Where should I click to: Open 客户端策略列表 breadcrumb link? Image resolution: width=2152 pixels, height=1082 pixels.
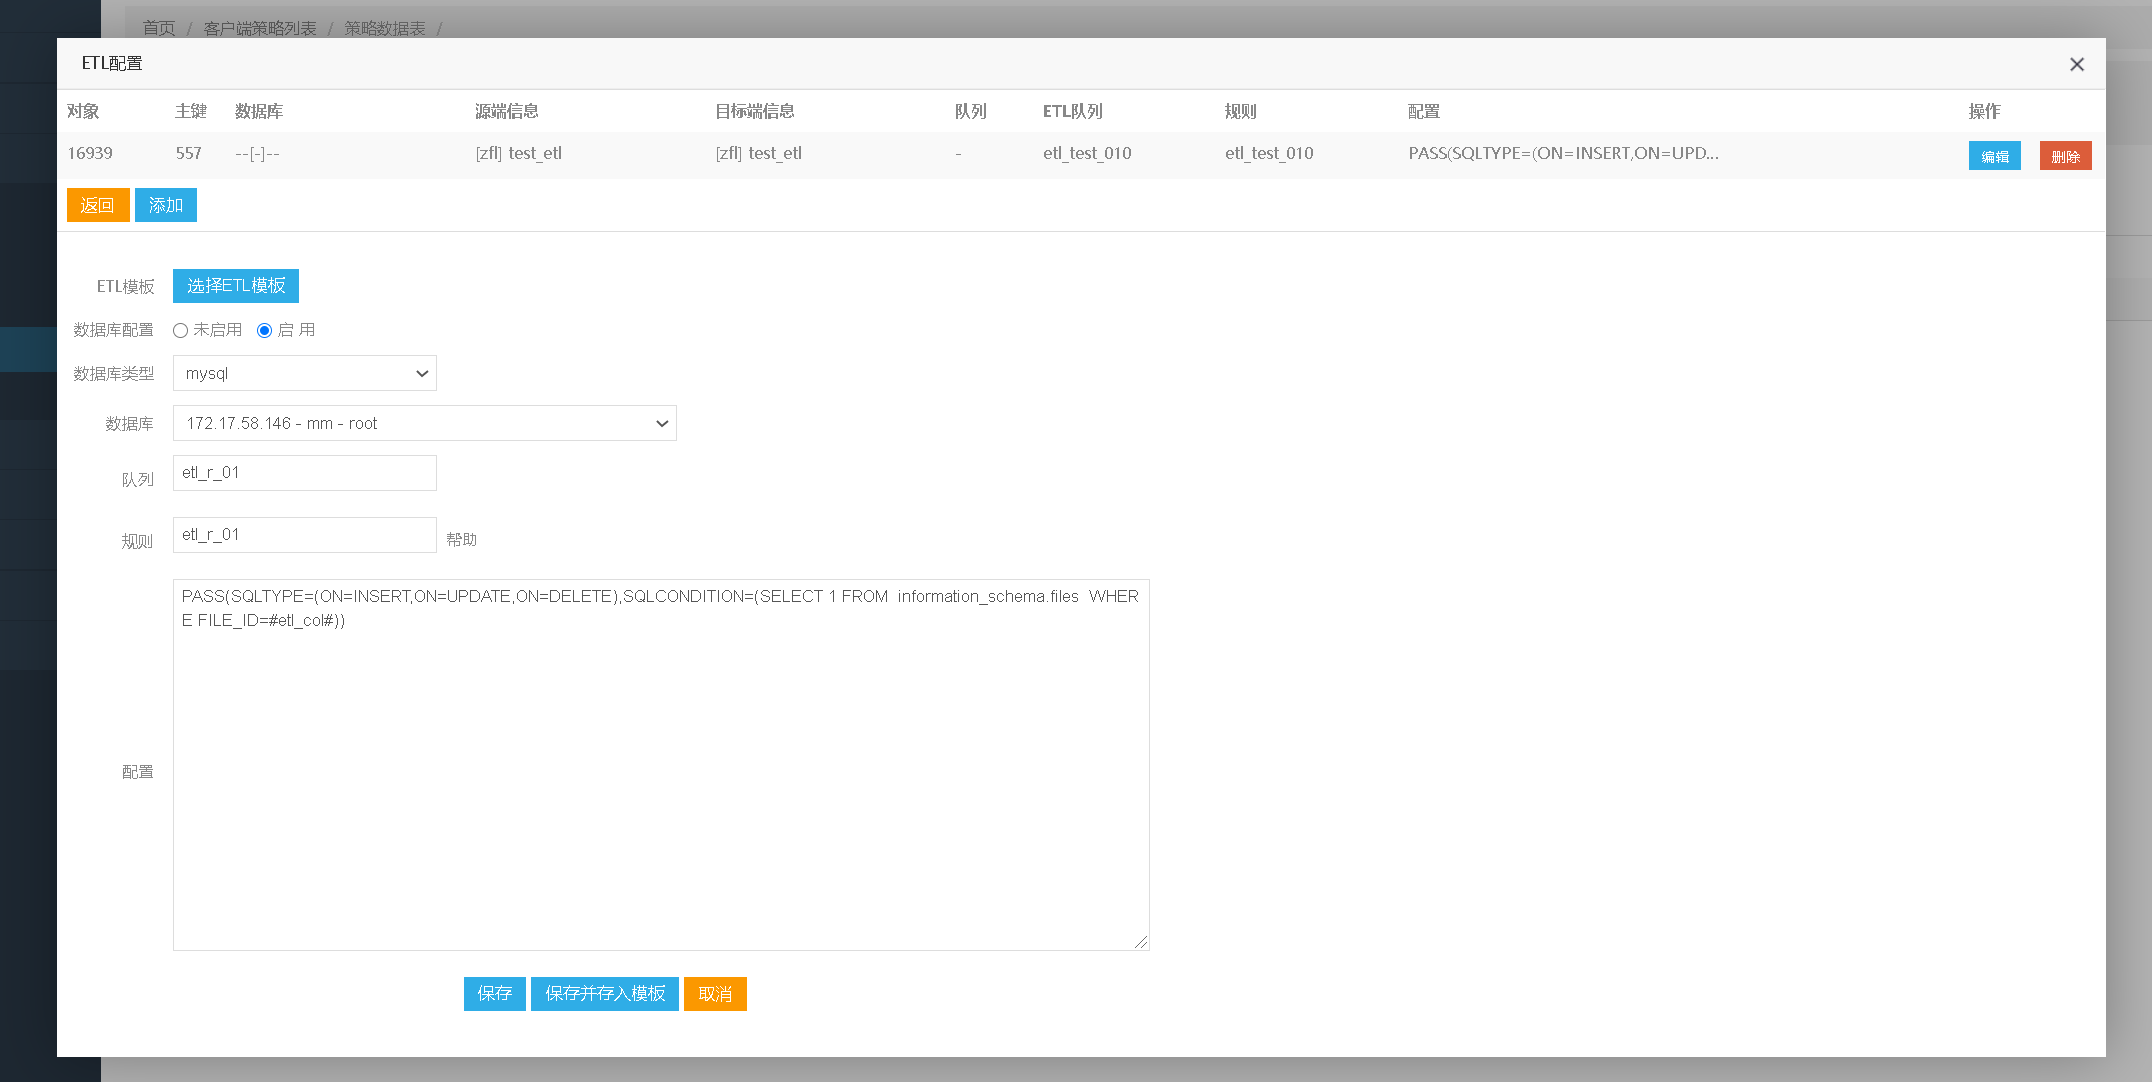point(260,28)
